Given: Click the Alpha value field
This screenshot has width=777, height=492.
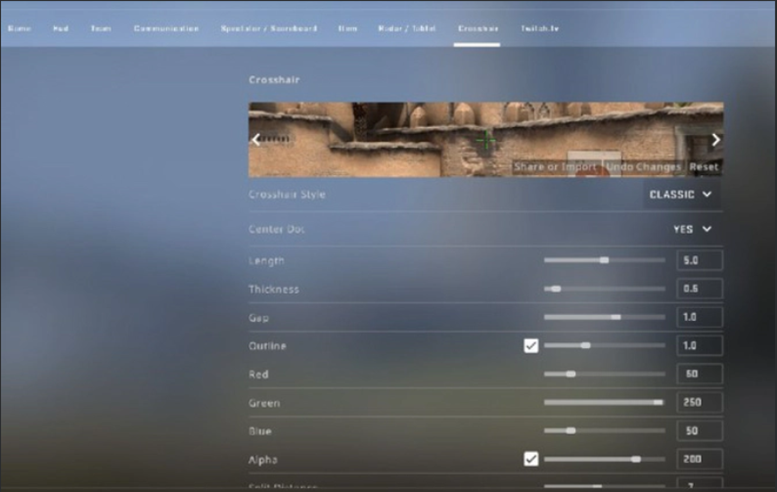Looking at the screenshot, I should [x=699, y=459].
